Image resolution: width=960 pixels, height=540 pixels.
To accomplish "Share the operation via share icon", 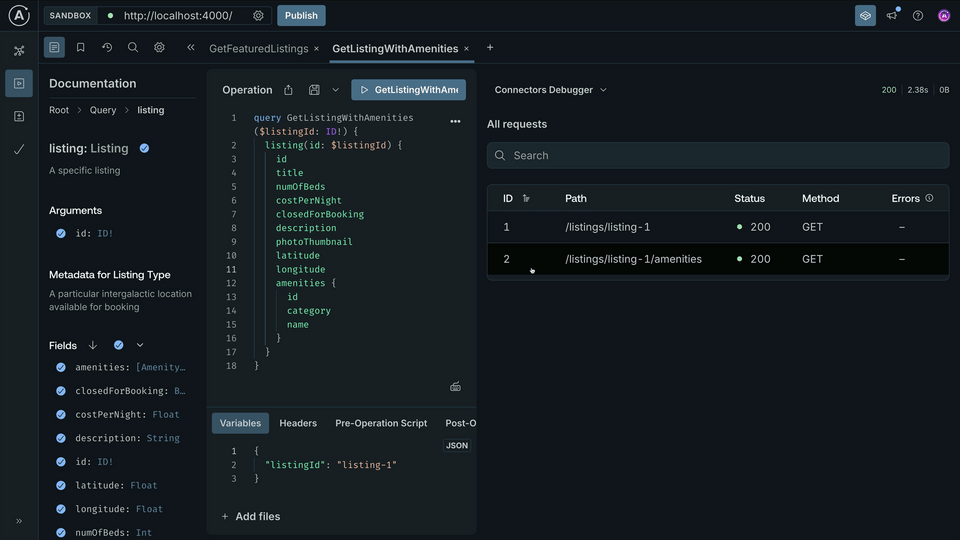I will (x=288, y=90).
